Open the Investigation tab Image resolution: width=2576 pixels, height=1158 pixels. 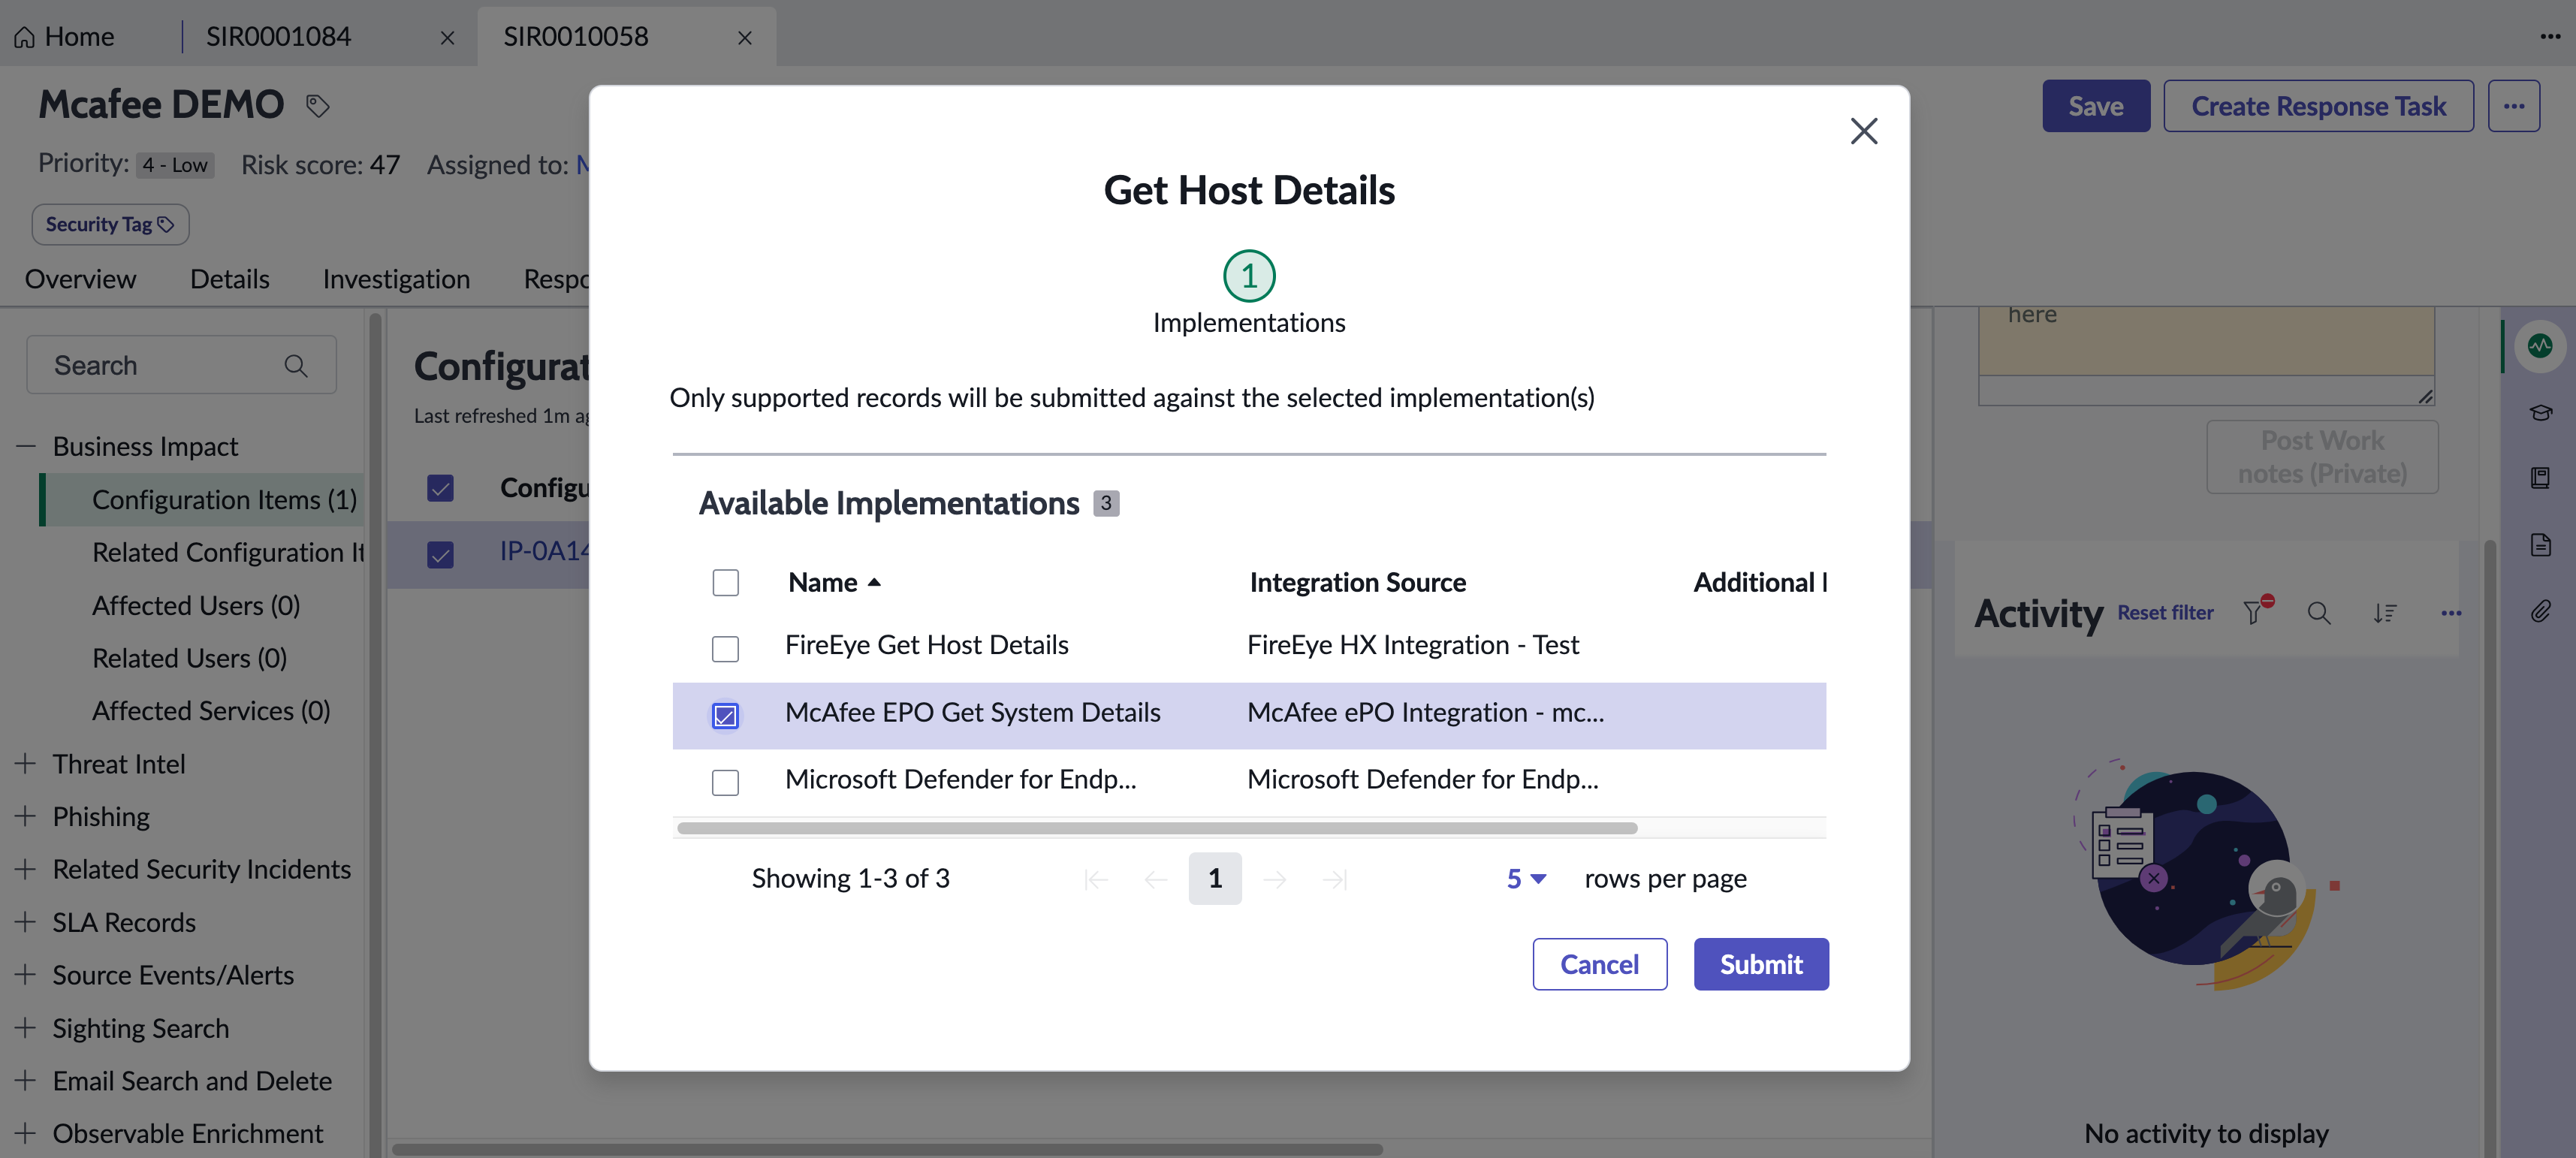(396, 279)
